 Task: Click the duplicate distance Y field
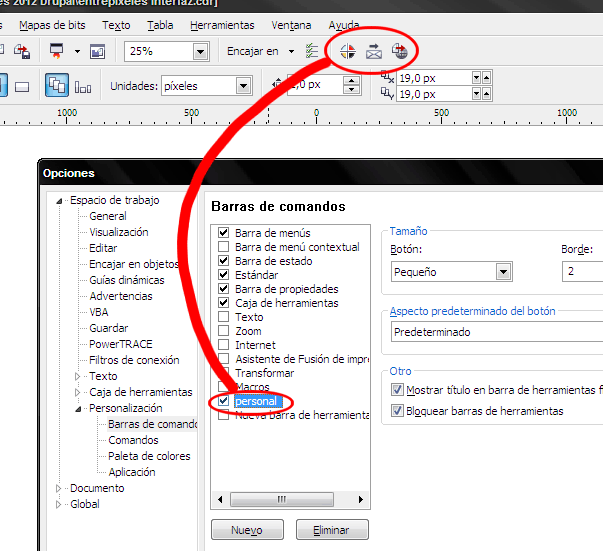click(435, 94)
